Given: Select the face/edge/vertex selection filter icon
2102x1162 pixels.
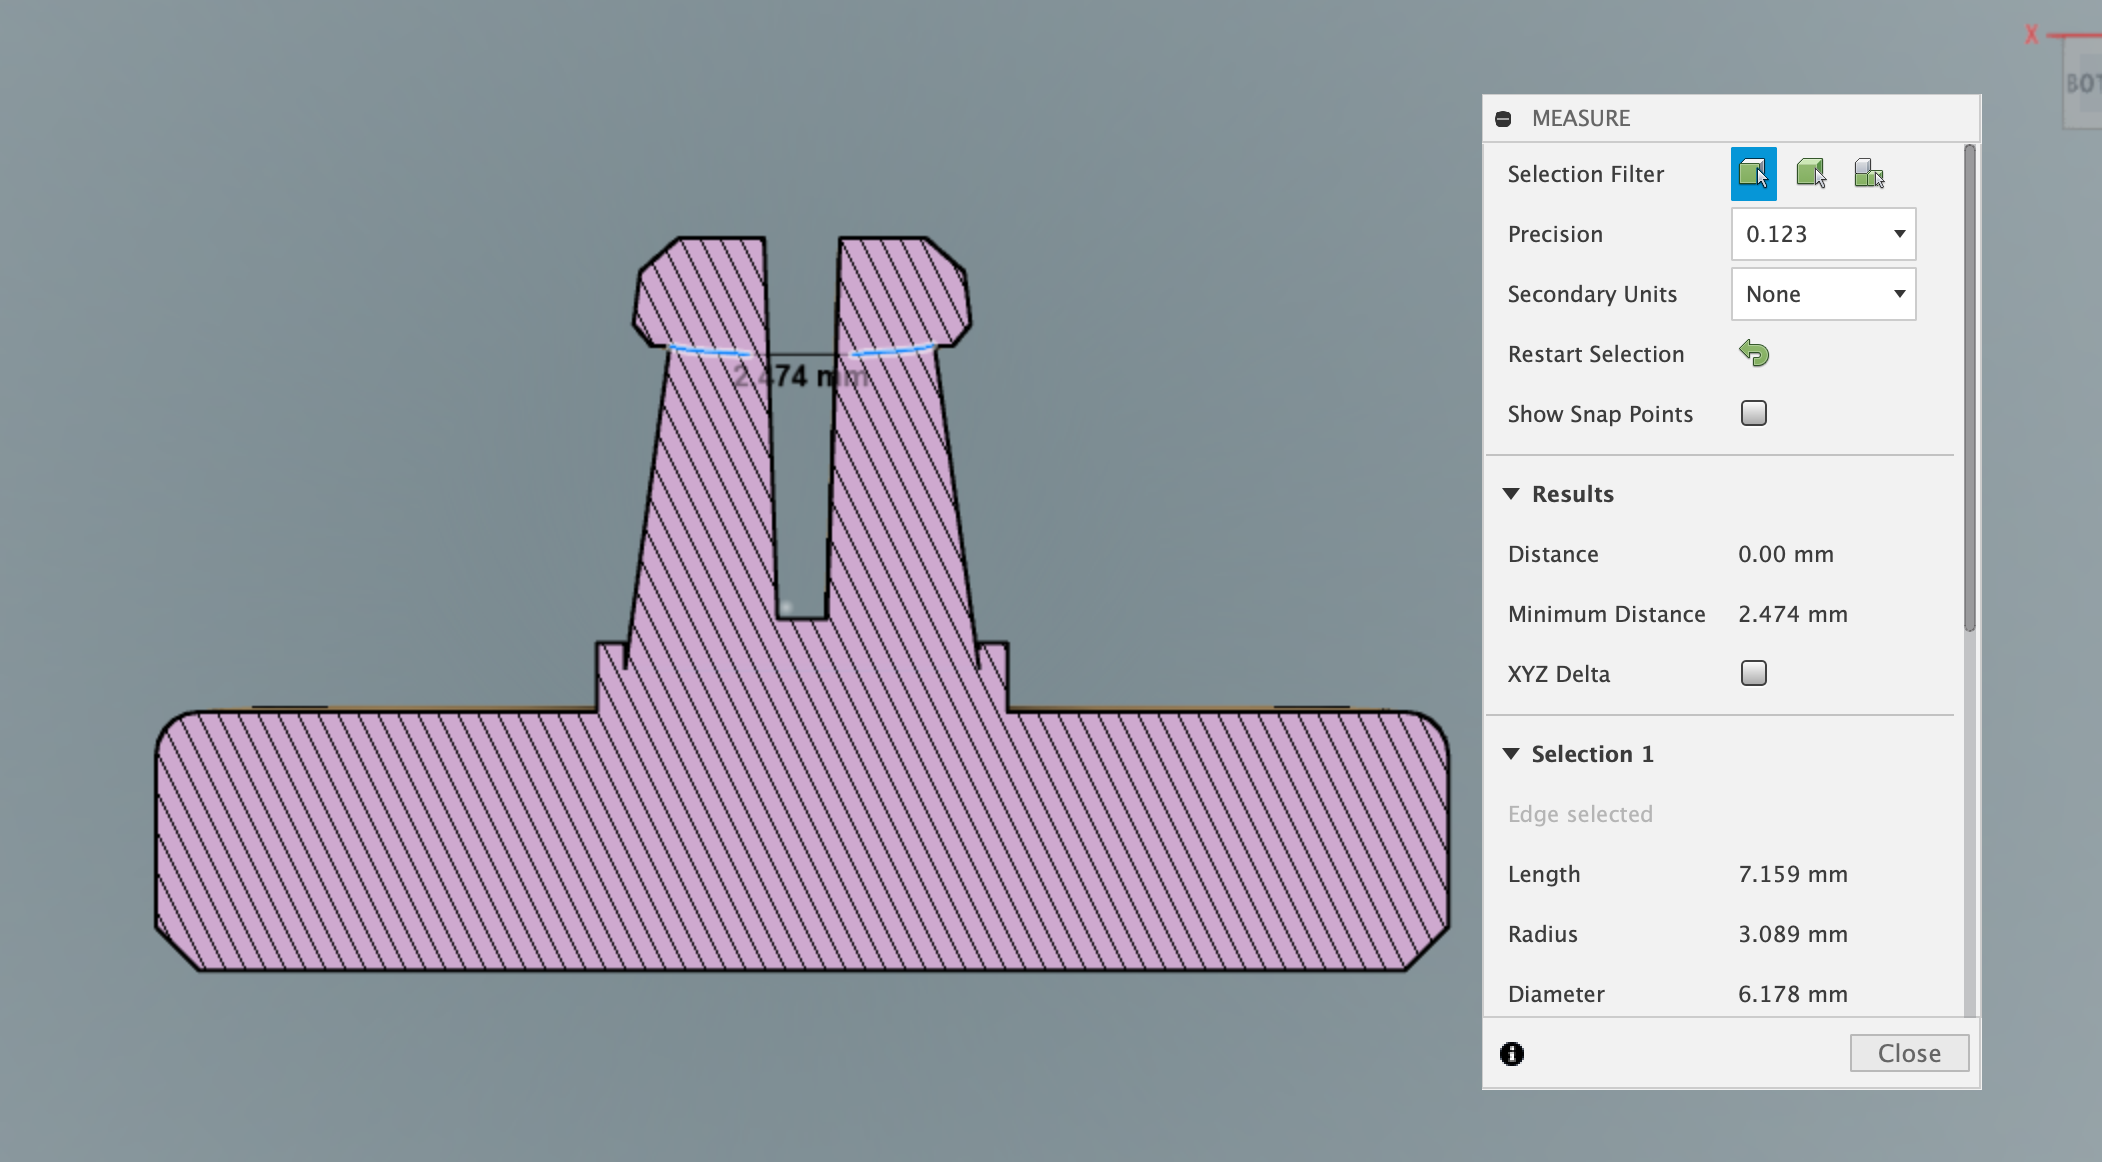Looking at the screenshot, I should pos(1753,174).
